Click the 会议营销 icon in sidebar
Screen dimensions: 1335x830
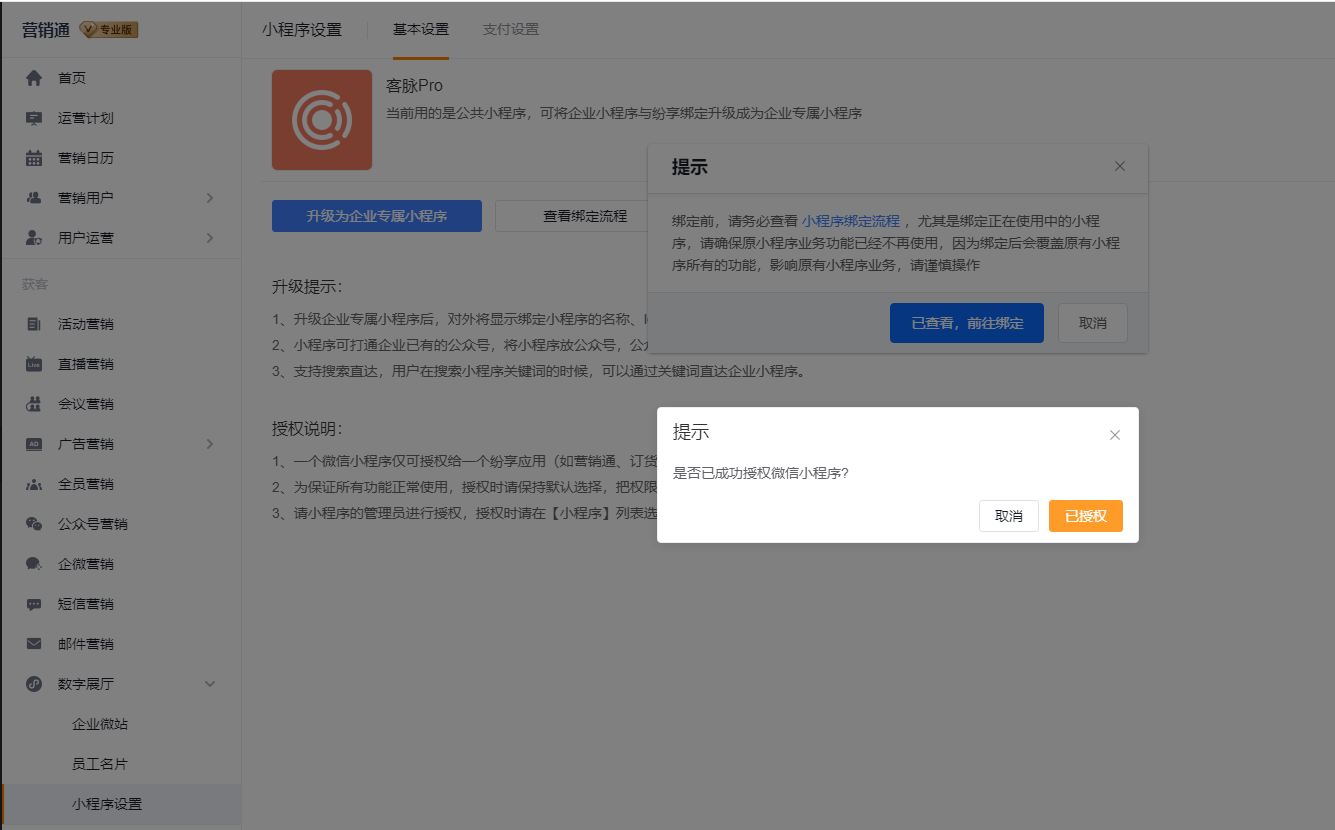[x=34, y=404]
